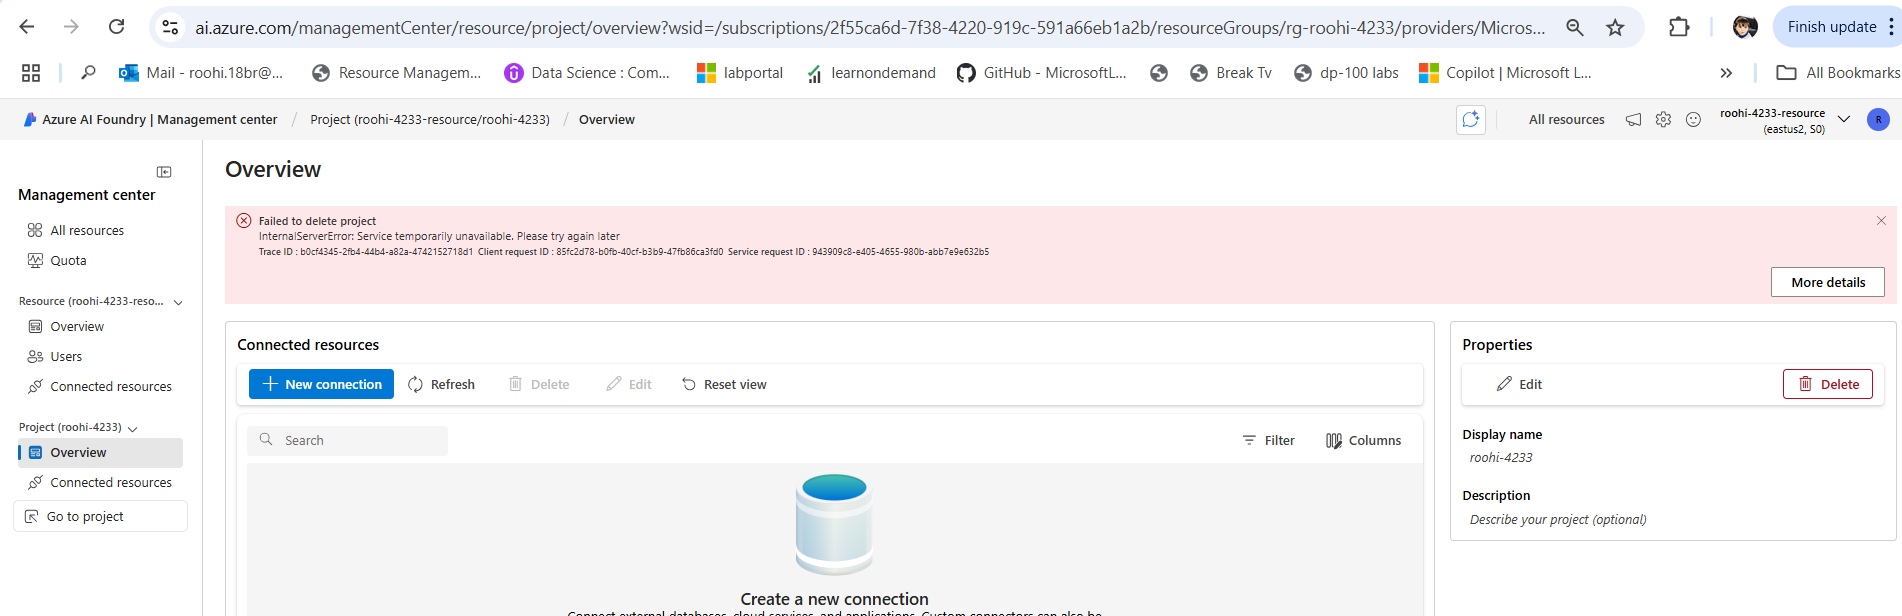Viewport: 1902px width, 616px height.
Task: Click Azure AI Foundry | Management center logo
Action: [x=150, y=119]
